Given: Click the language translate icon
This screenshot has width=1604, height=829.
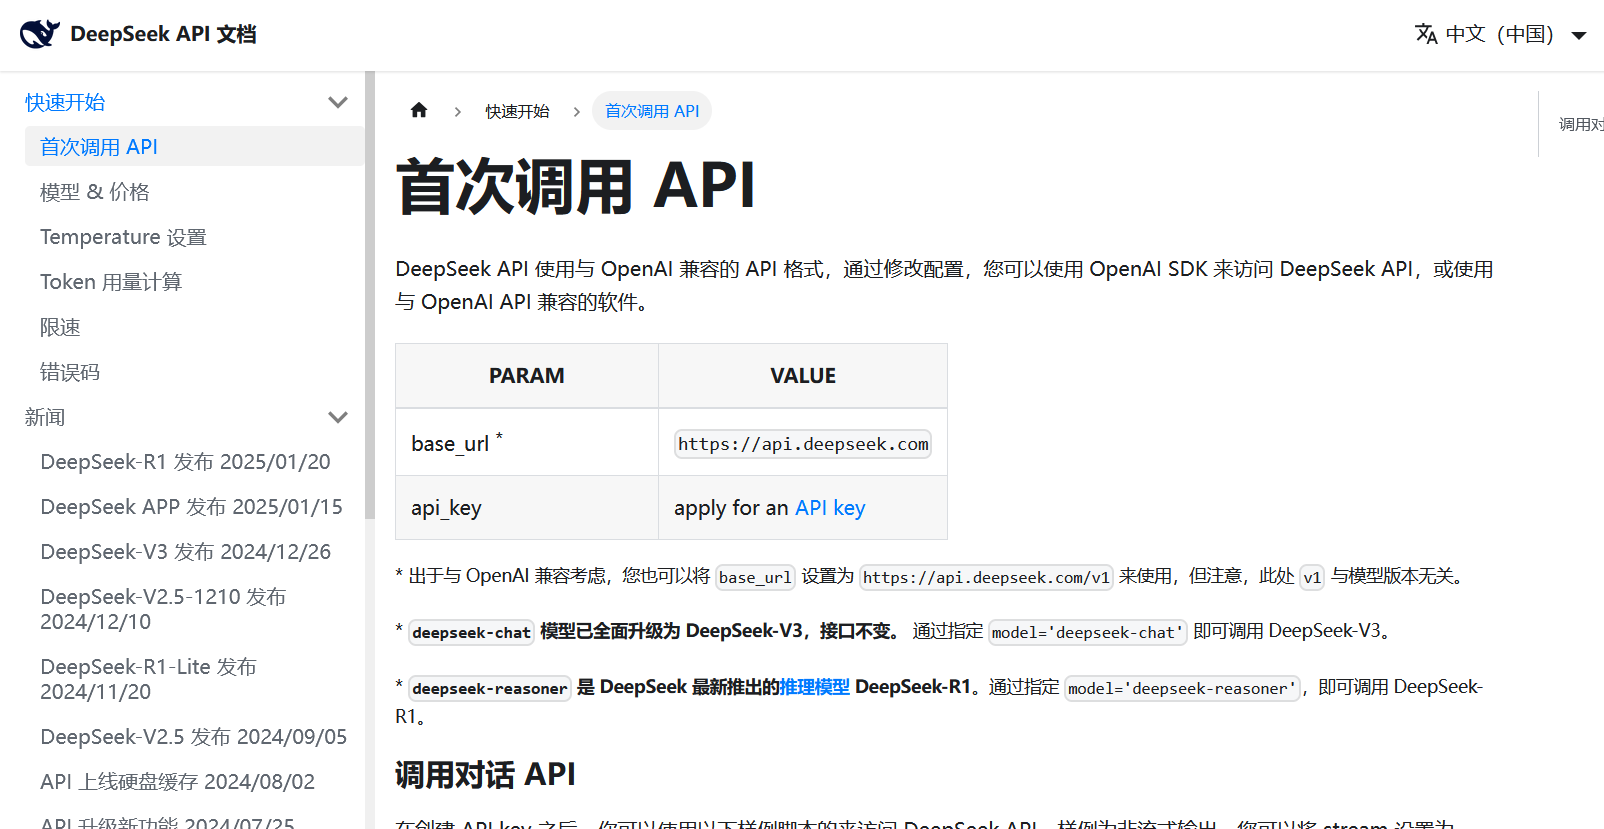Looking at the screenshot, I should click(1426, 34).
